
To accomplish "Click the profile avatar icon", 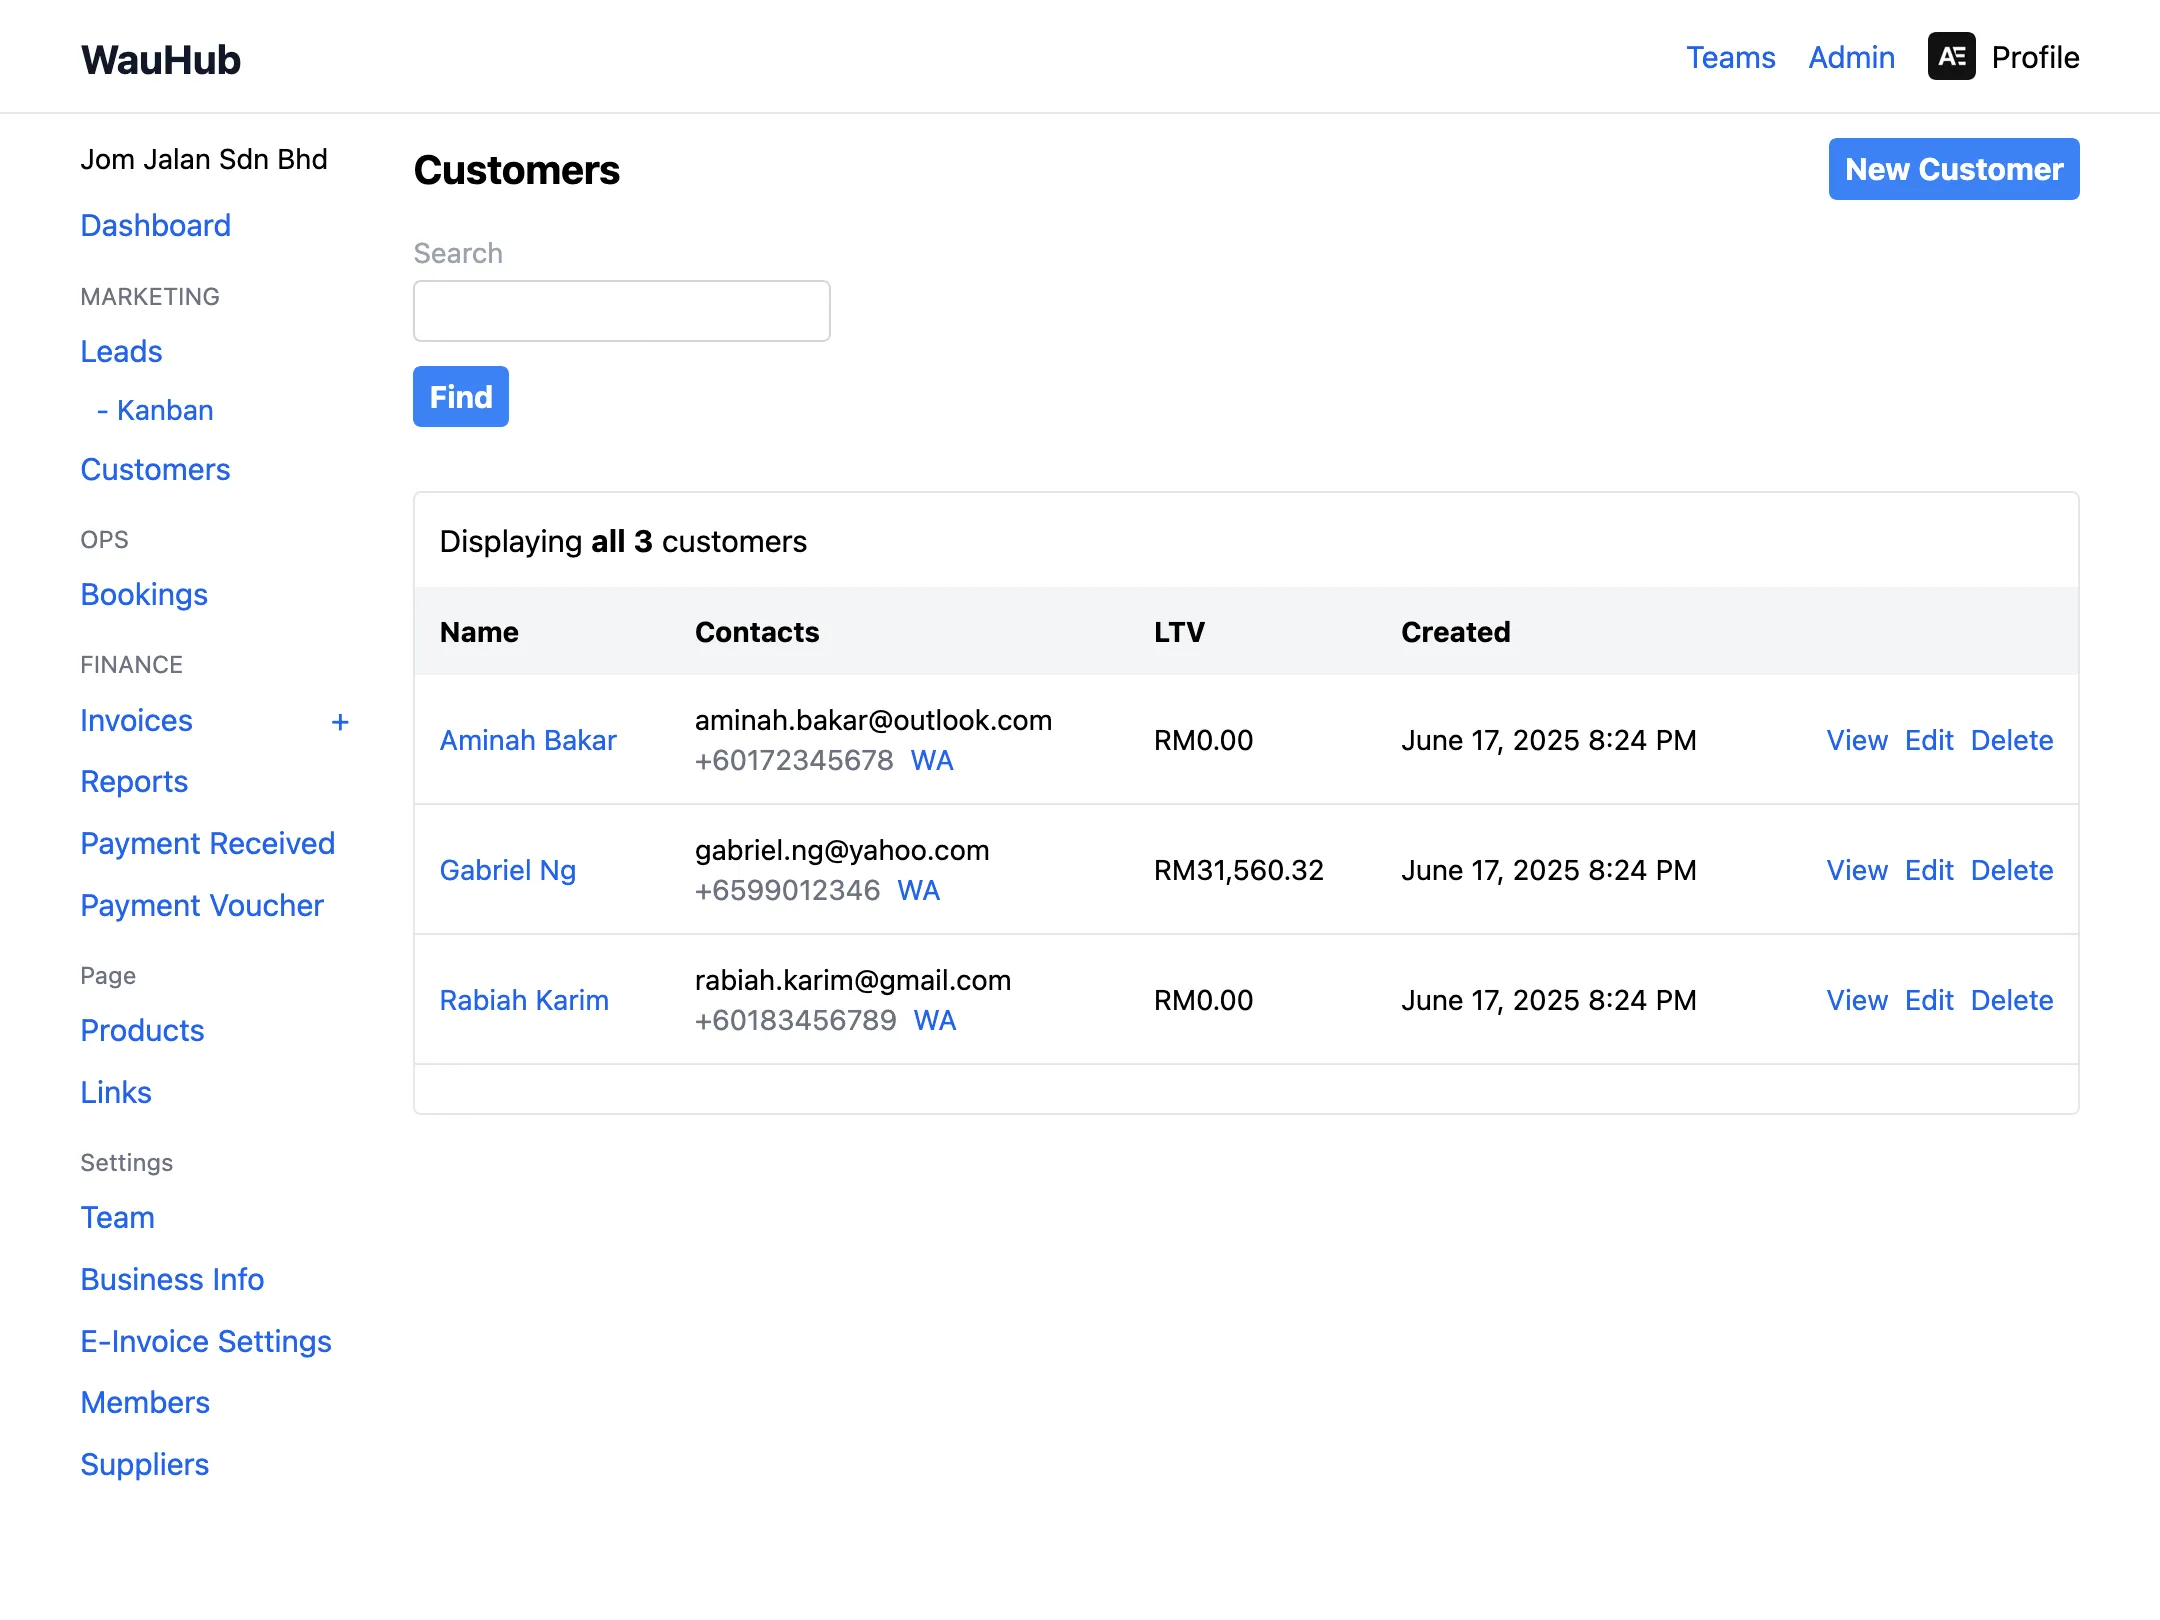I will (1951, 57).
